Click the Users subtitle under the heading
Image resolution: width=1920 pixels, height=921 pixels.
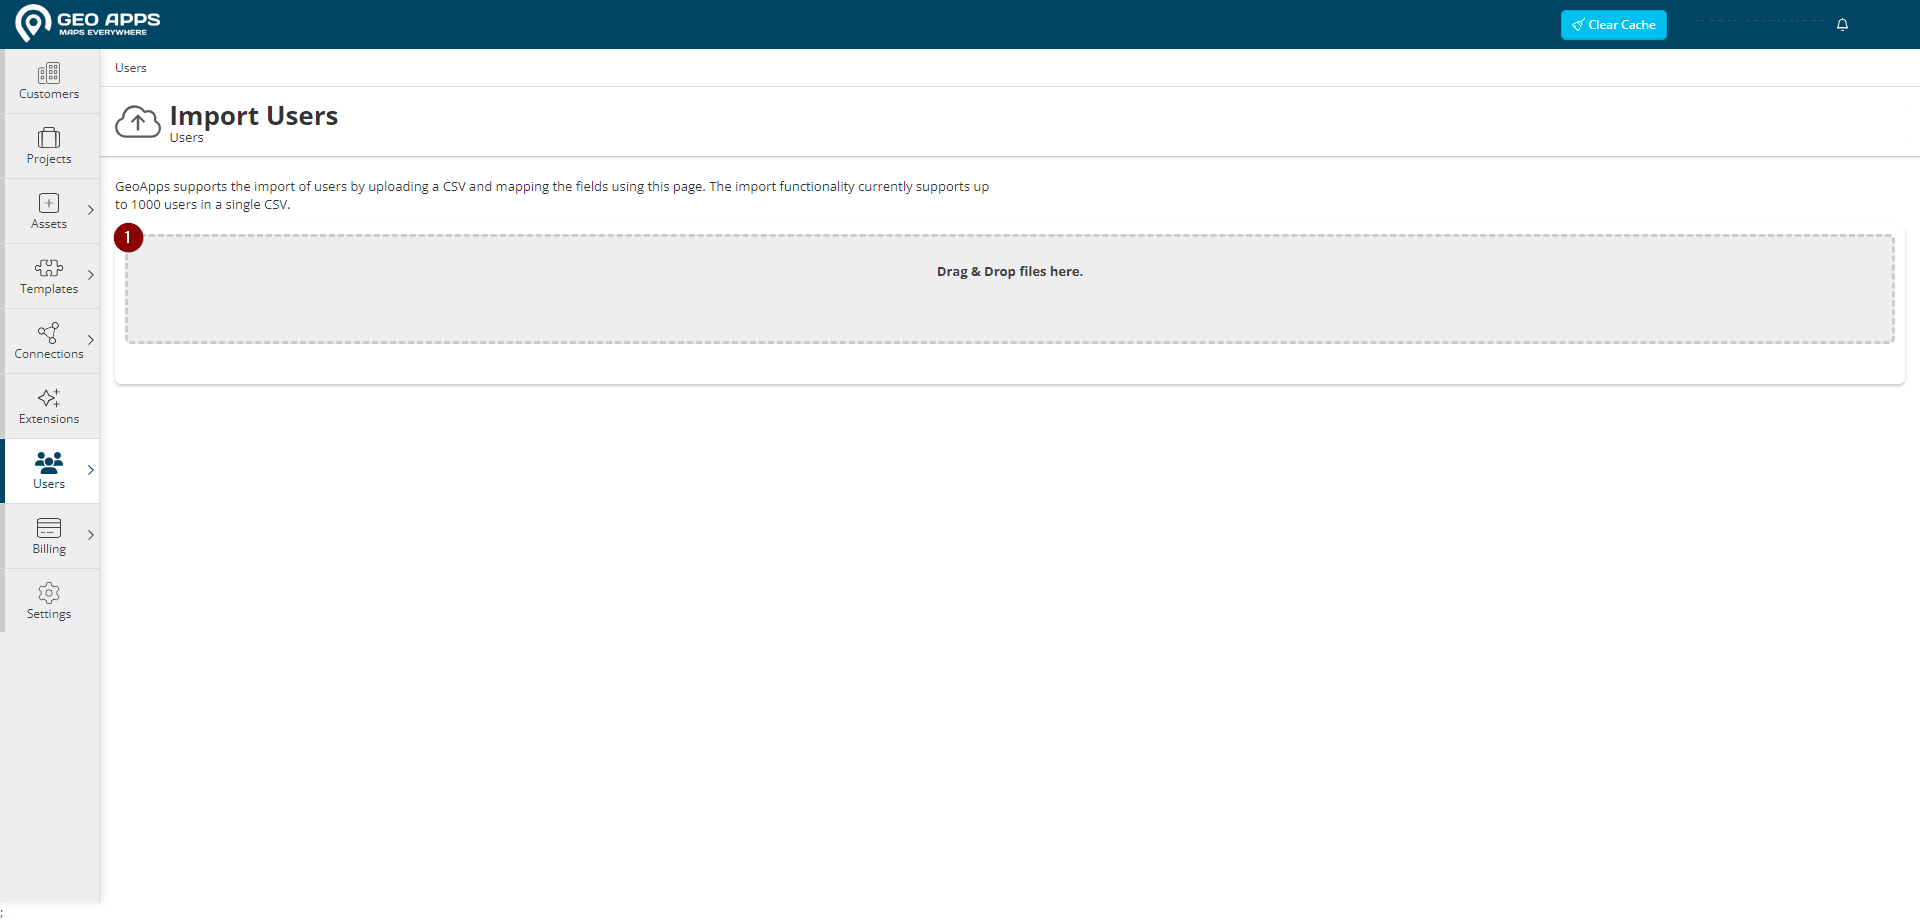187,138
